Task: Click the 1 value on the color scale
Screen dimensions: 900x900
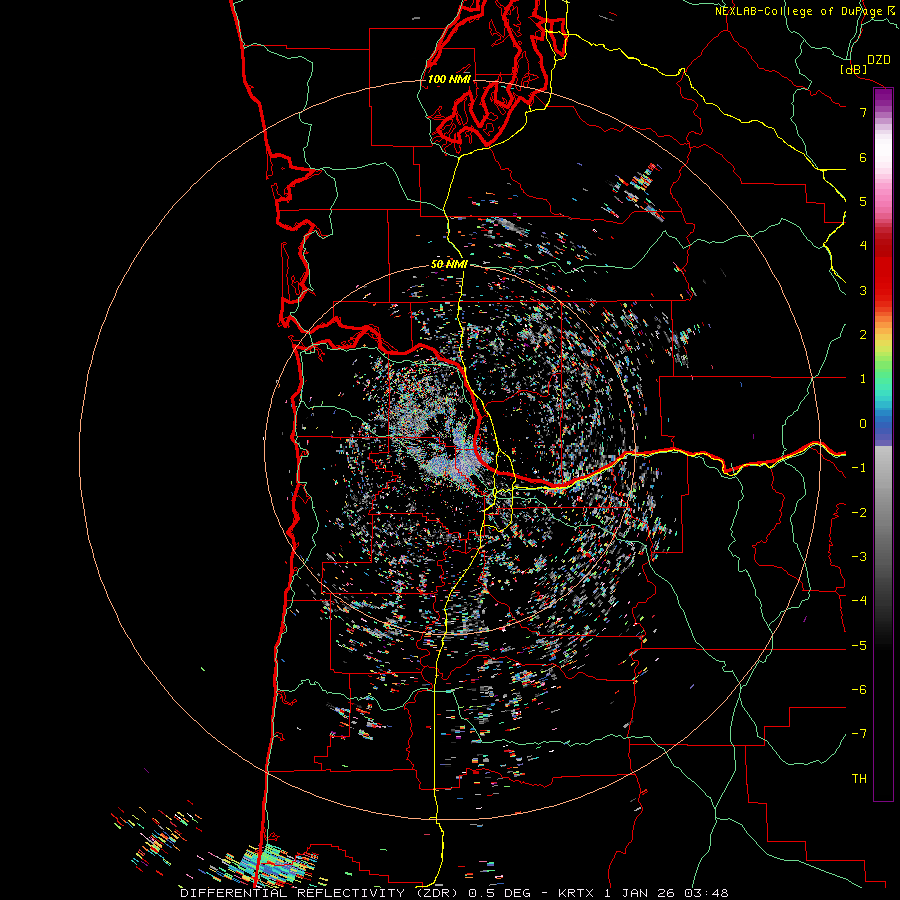Action: [x=863, y=379]
